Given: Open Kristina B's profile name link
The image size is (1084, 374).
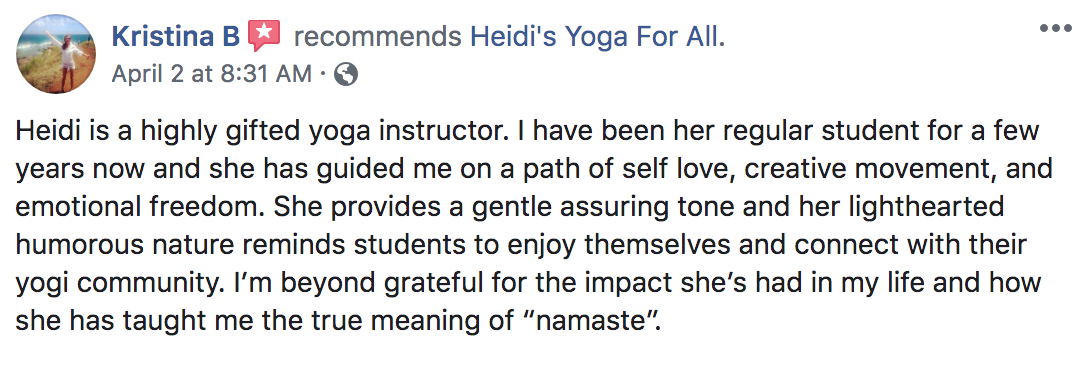Looking at the screenshot, I should 176,37.
